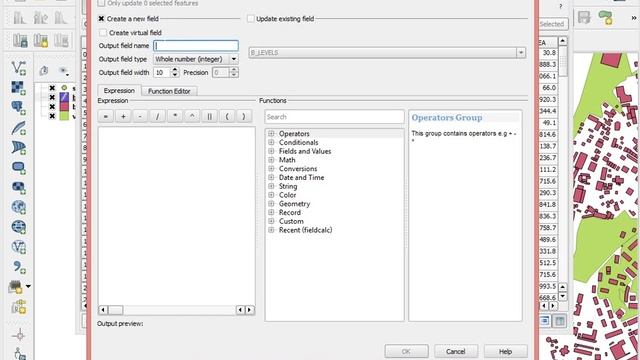Toggle visibility of the point symbol layer

pos(52,88)
